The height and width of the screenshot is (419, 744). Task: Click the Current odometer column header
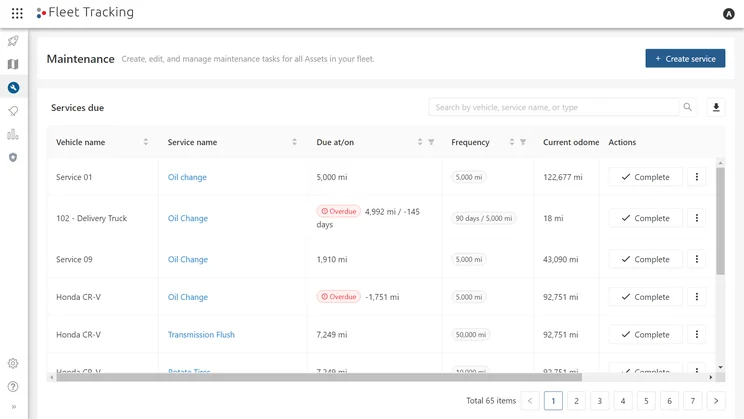[x=571, y=142]
